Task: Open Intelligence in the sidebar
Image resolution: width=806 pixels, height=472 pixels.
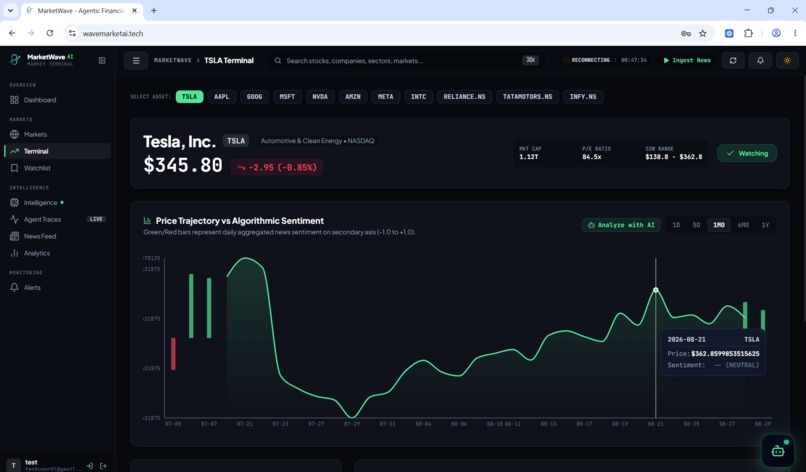Action: pyautogui.click(x=58, y=203)
